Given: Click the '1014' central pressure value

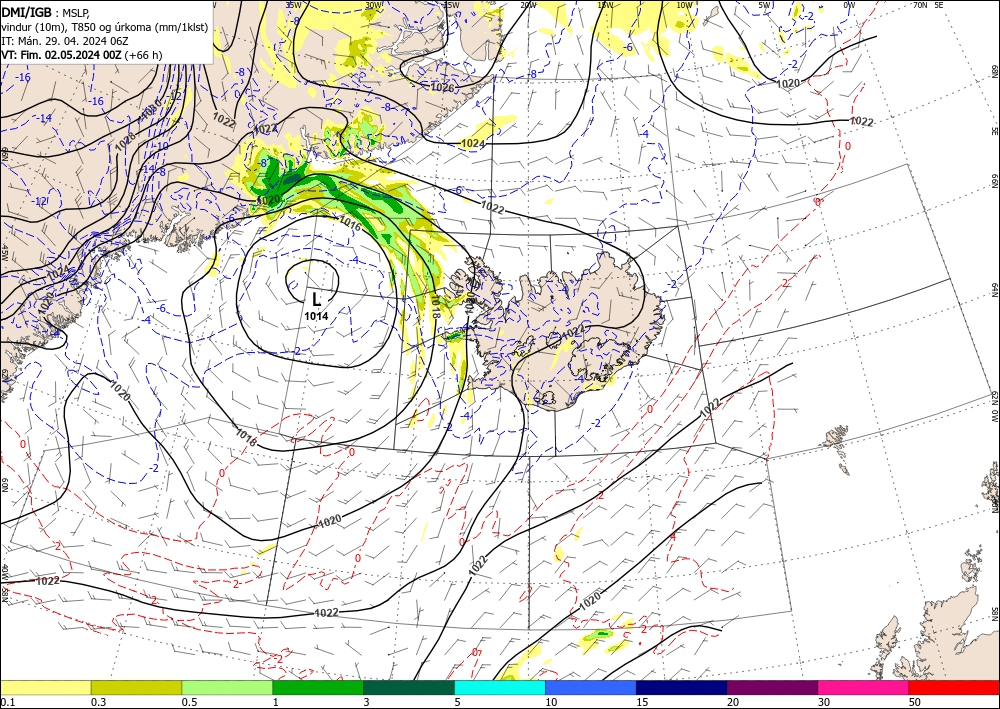Looking at the screenshot, I should [316, 316].
